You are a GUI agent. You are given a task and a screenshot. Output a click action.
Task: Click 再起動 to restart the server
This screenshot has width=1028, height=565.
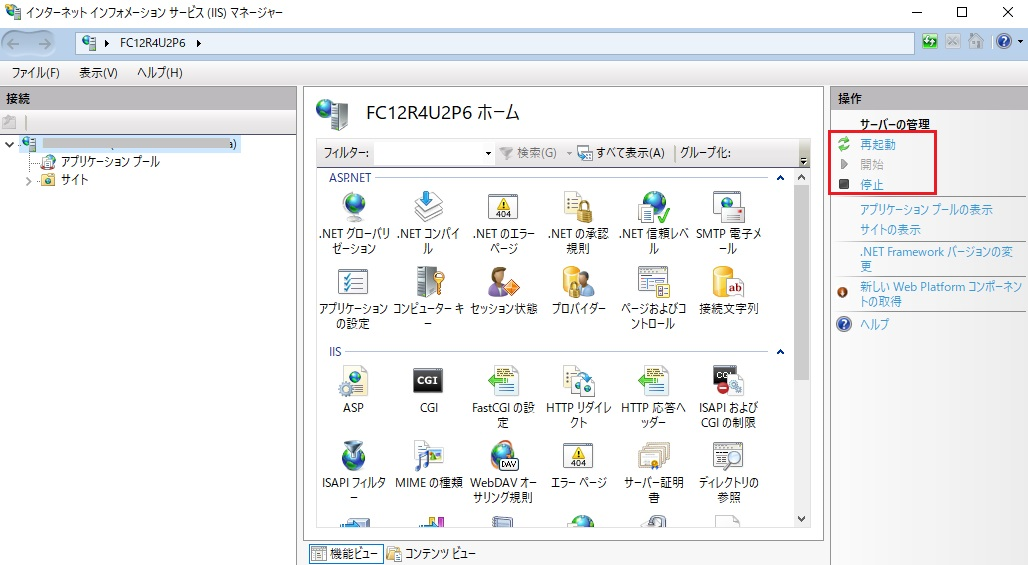click(x=878, y=144)
